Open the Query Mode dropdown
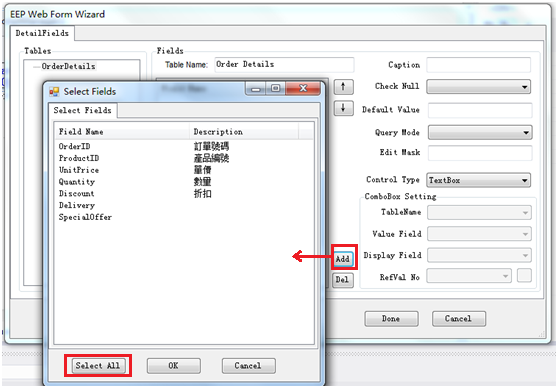Screen dimensions: 558x388 pos(480,132)
